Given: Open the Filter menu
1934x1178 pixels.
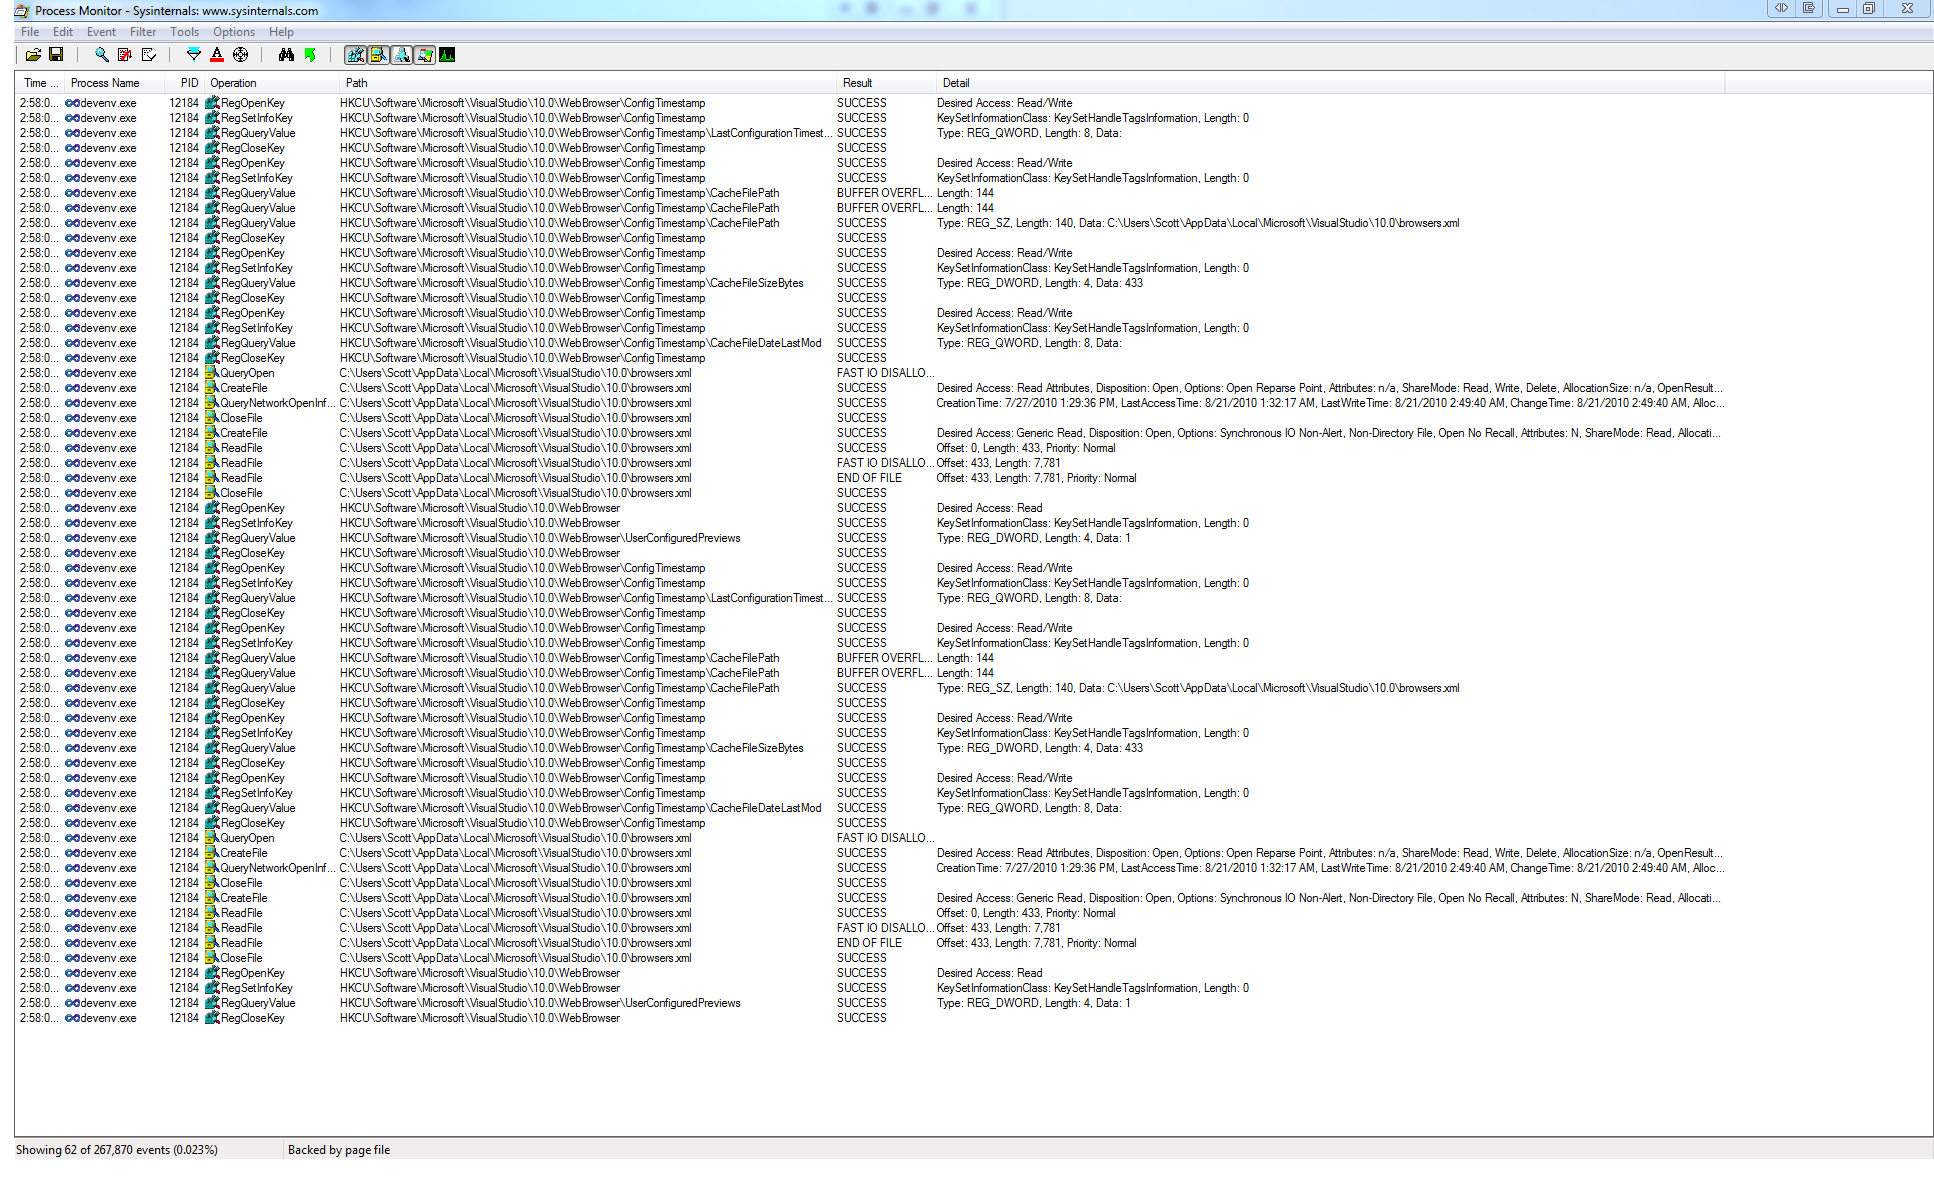Looking at the screenshot, I should [x=143, y=31].
